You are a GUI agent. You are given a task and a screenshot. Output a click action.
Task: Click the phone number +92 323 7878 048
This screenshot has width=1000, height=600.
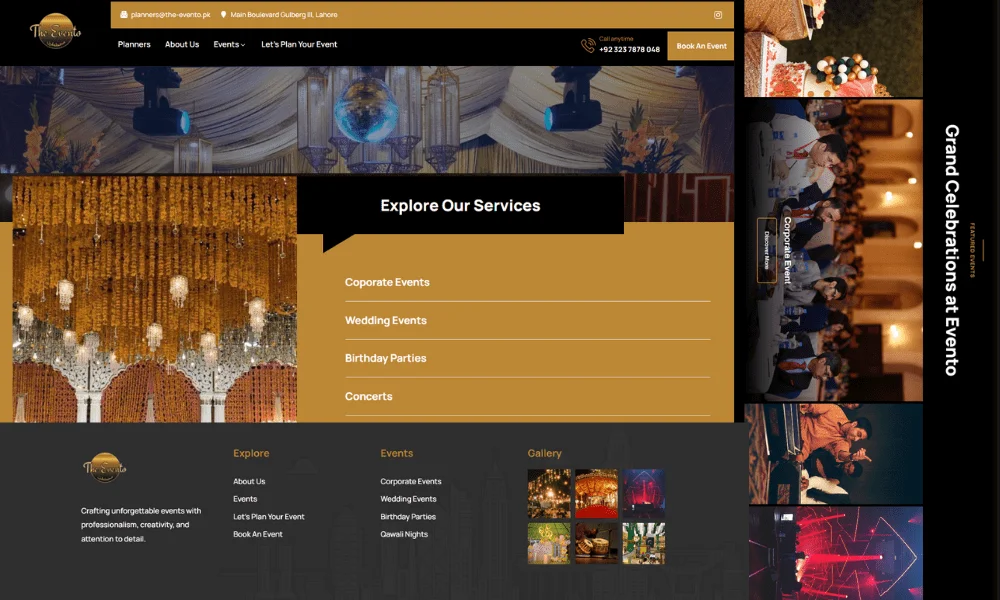pyautogui.click(x=629, y=50)
